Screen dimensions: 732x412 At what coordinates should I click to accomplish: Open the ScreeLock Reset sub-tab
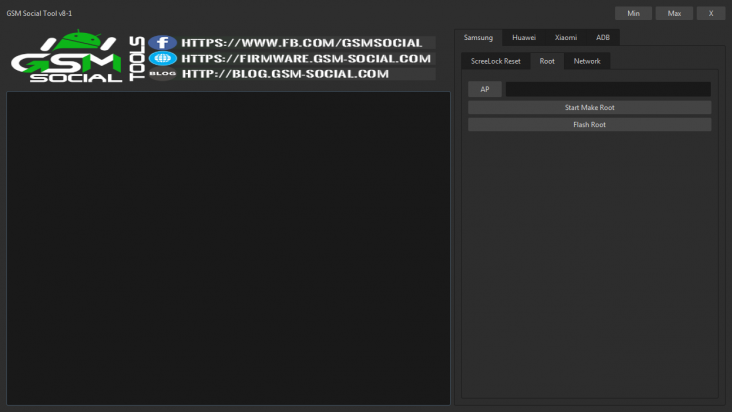click(x=495, y=61)
